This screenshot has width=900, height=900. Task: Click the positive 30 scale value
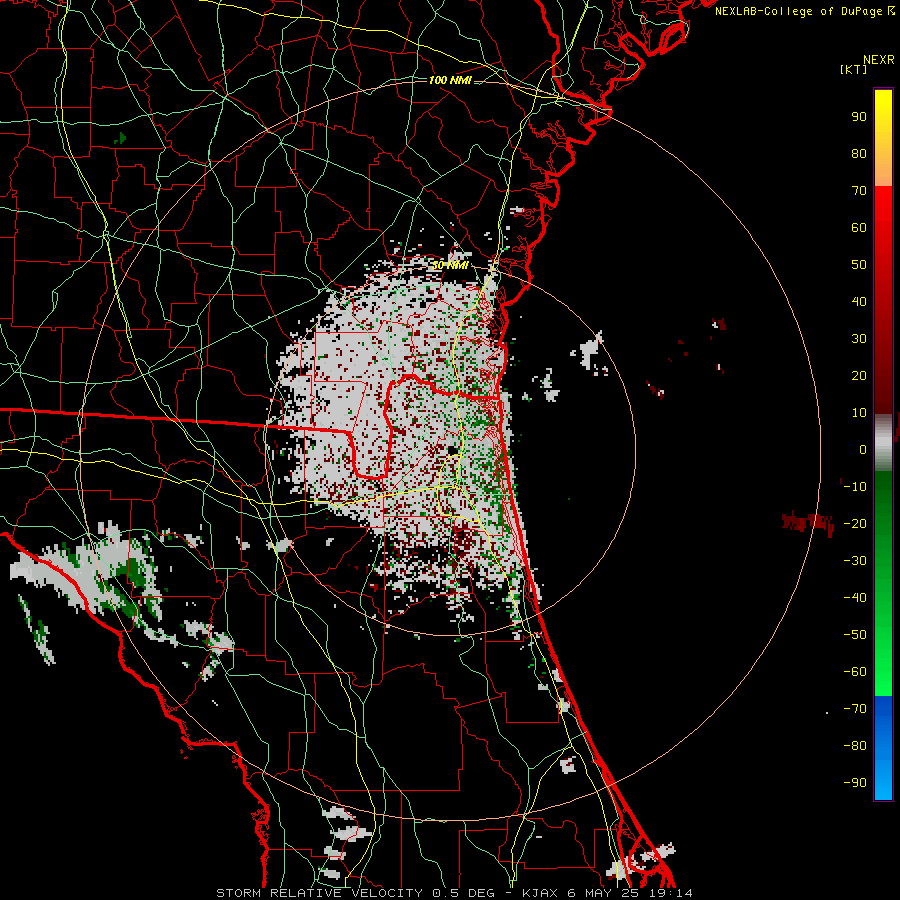click(859, 339)
